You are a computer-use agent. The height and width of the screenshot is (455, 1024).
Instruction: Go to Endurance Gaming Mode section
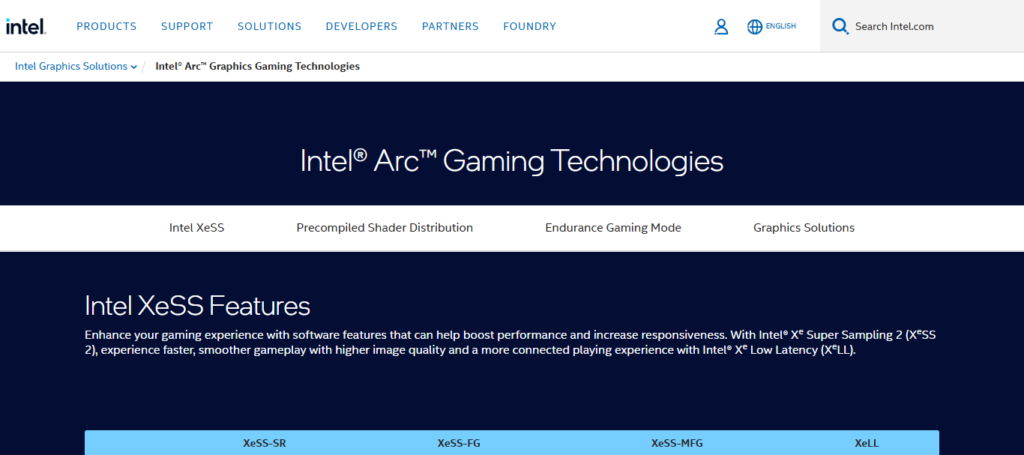coord(613,228)
